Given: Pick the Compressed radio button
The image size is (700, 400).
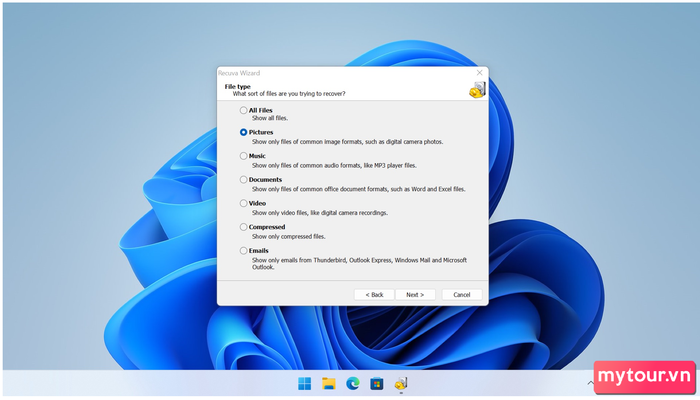Looking at the screenshot, I should (243, 227).
